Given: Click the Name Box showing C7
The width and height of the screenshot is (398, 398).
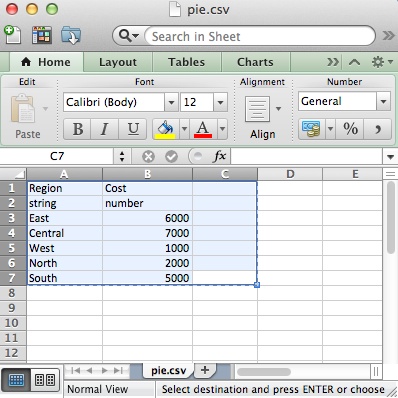Looking at the screenshot, I should pyautogui.click(x=57, y=156).
